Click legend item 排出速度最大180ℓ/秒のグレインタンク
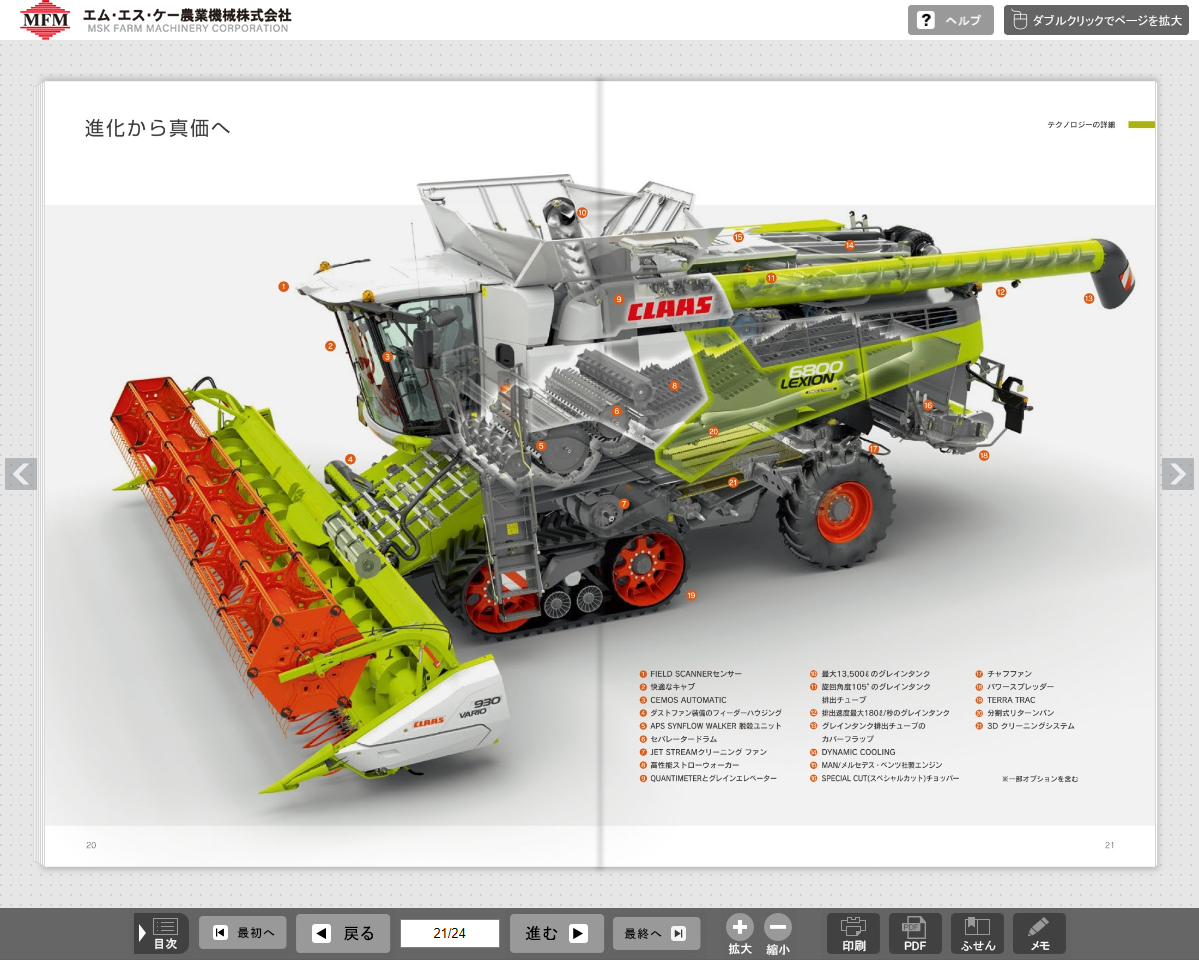Image resolution: width=1199 pixels, height=960 pixels. (880, 713)
